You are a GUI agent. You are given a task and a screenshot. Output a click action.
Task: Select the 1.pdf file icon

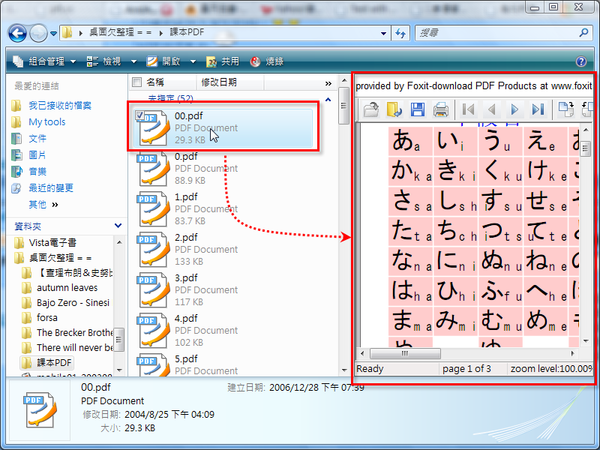point(153,209)
